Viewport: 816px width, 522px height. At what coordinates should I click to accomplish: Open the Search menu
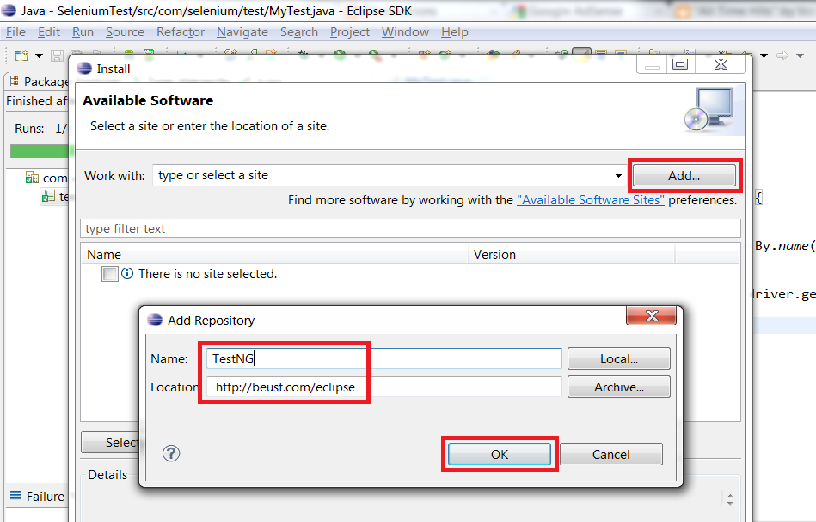299,32
